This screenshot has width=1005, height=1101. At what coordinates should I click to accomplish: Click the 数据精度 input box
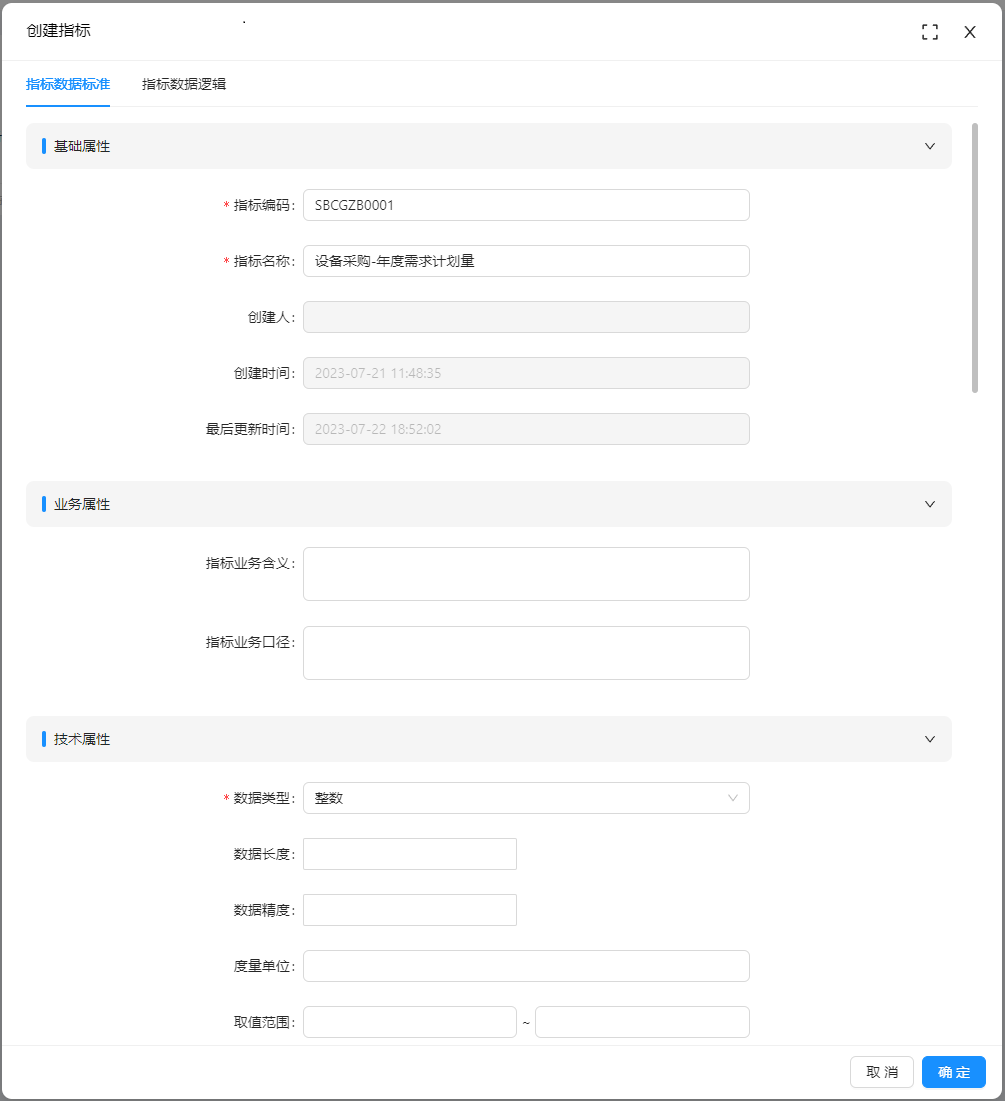point(410,910)
